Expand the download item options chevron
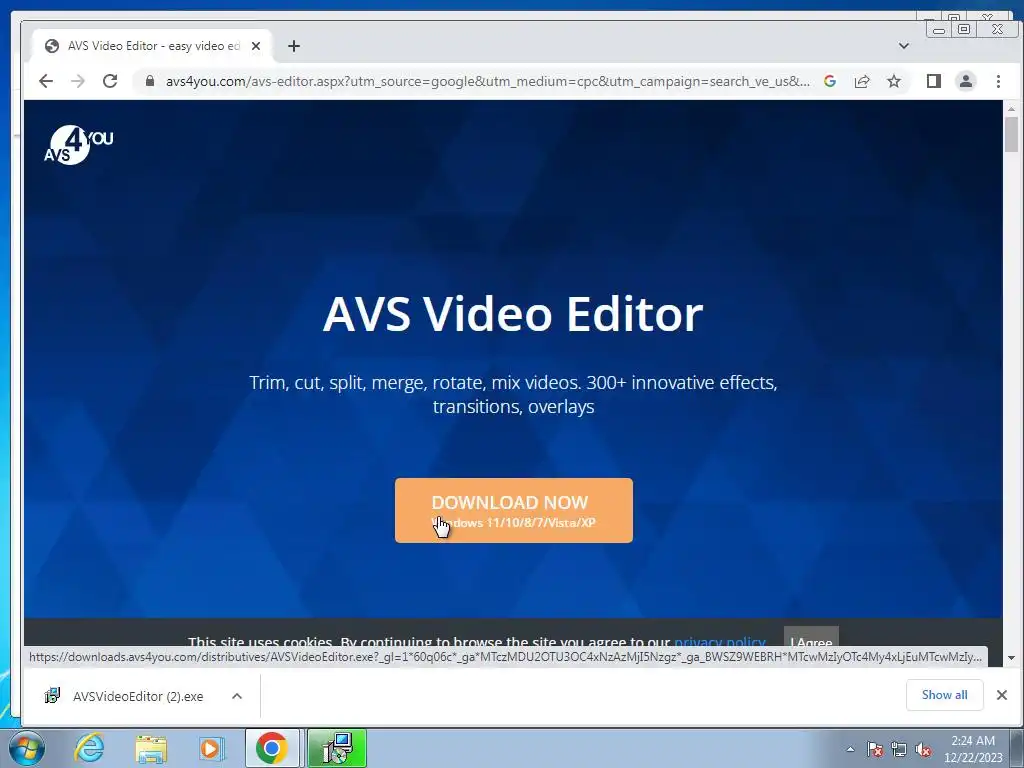1024x768 pixels. 237,696
